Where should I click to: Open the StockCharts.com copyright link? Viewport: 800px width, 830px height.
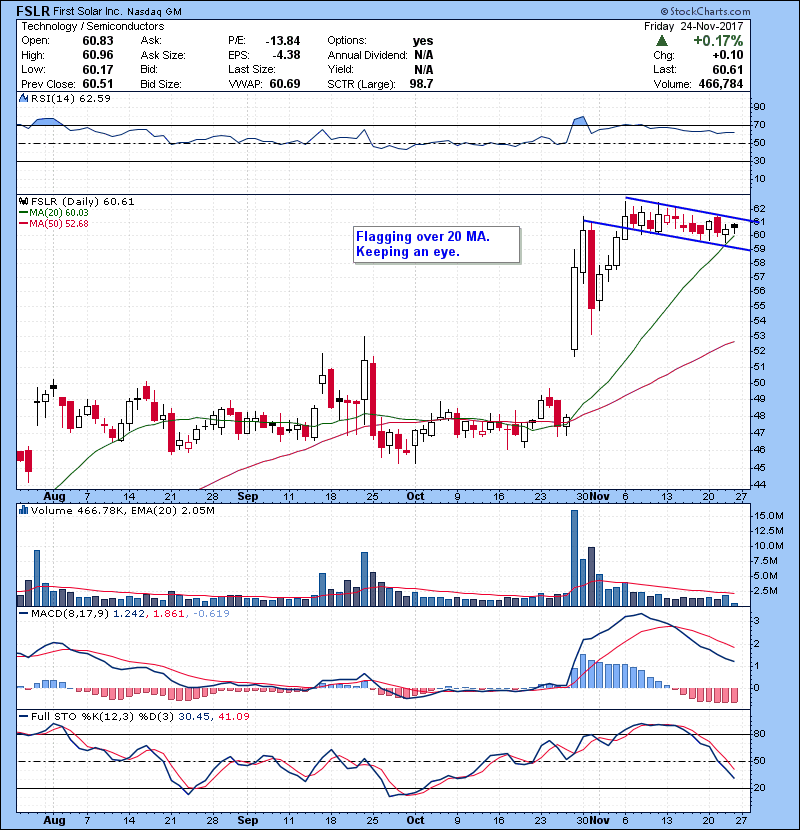(705, 11)
